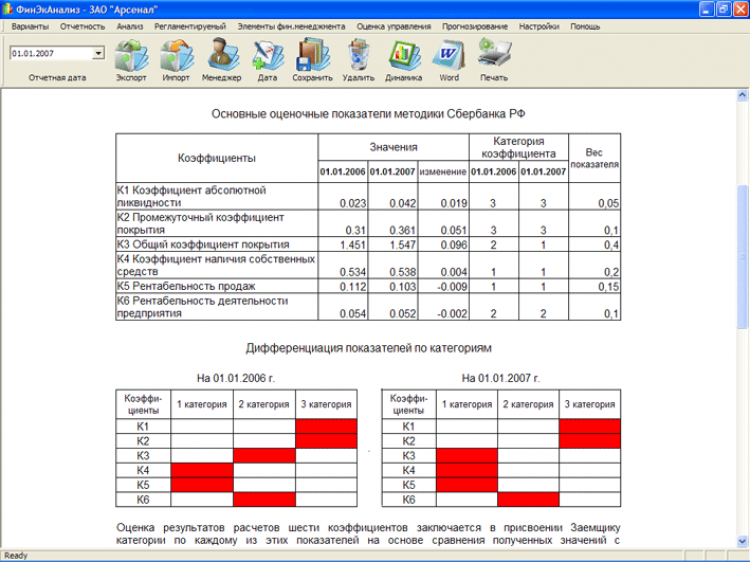Click the heading Основные оценочные показатели методики Сбербанка РФ
The width and height of the screenshot is (750, 562).
(368, 114)
